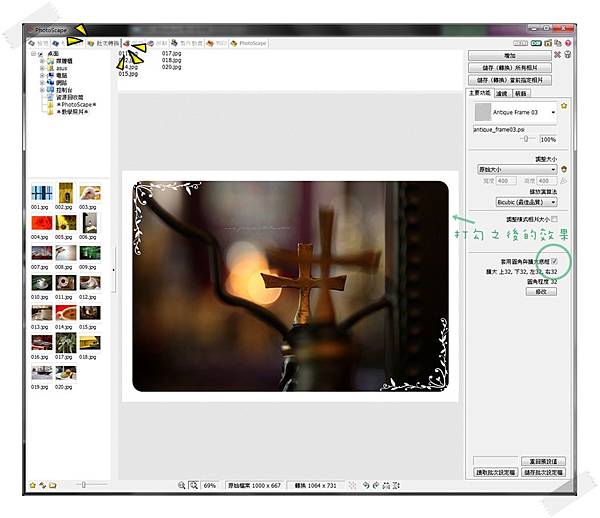The height and width of the screenshot is (518, 600).
Task: Click the rotate counter-clockwise icon in status bar
Action: [366, 485]
